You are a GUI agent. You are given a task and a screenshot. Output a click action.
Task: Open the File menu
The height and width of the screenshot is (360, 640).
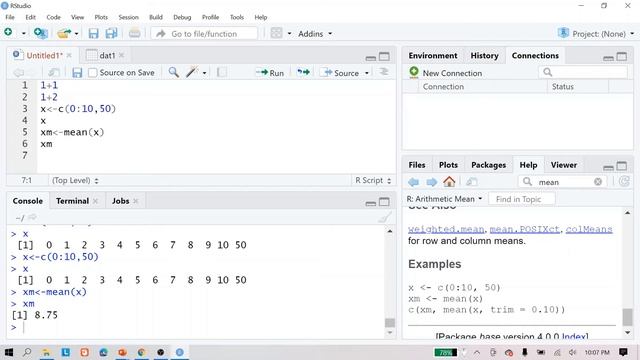click(x=10, y=17)
